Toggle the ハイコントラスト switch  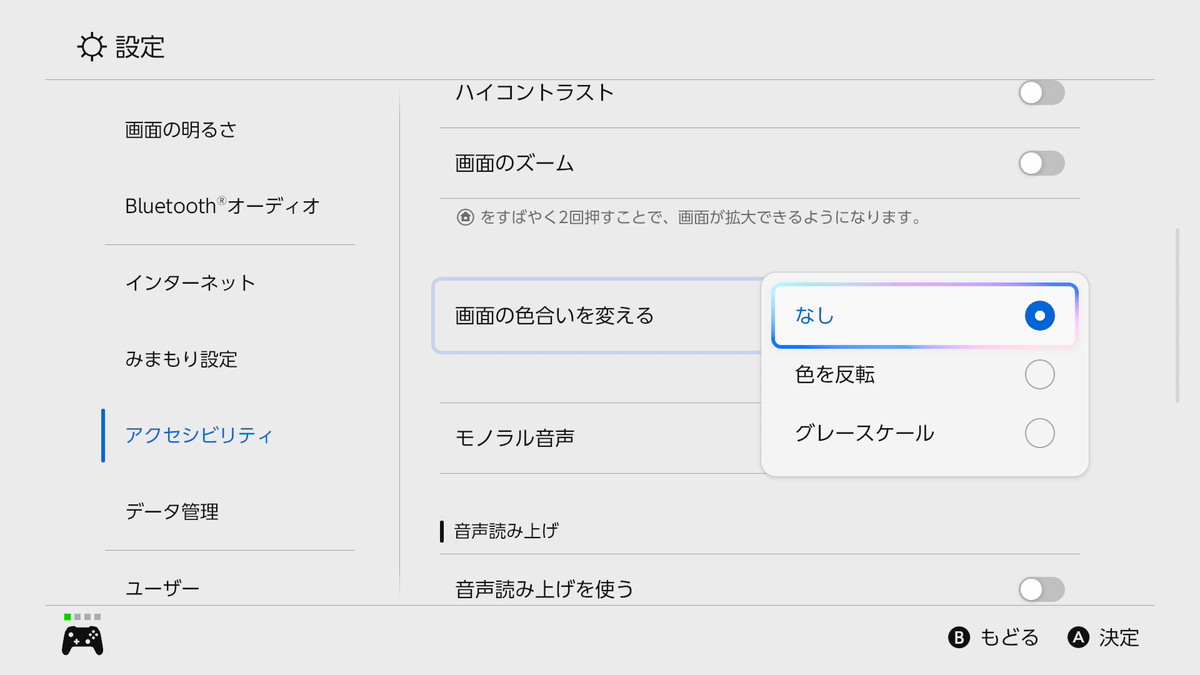click(1041, 93)
